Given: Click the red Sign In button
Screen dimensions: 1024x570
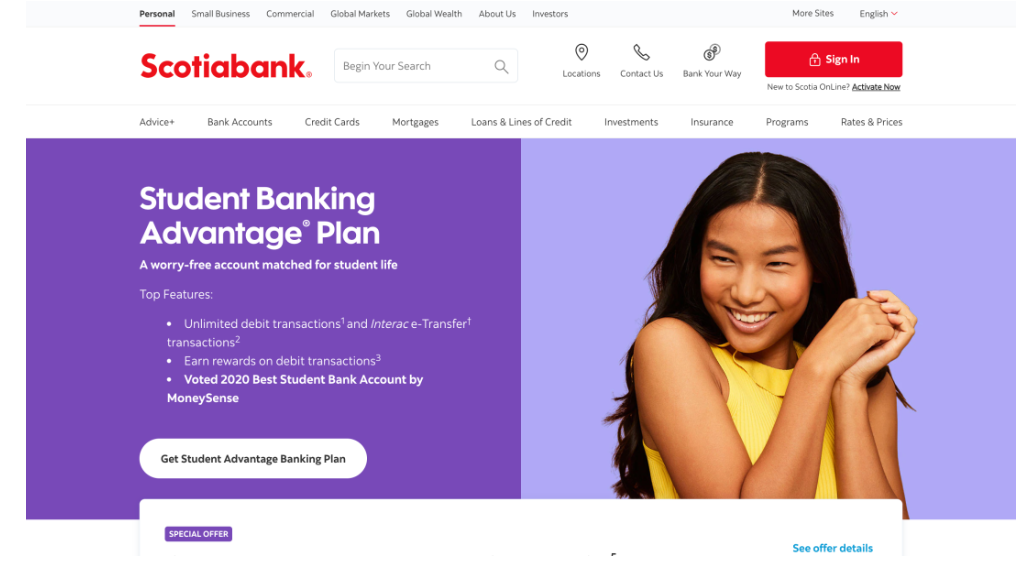Looking at the screenshot, I should 833,59.
